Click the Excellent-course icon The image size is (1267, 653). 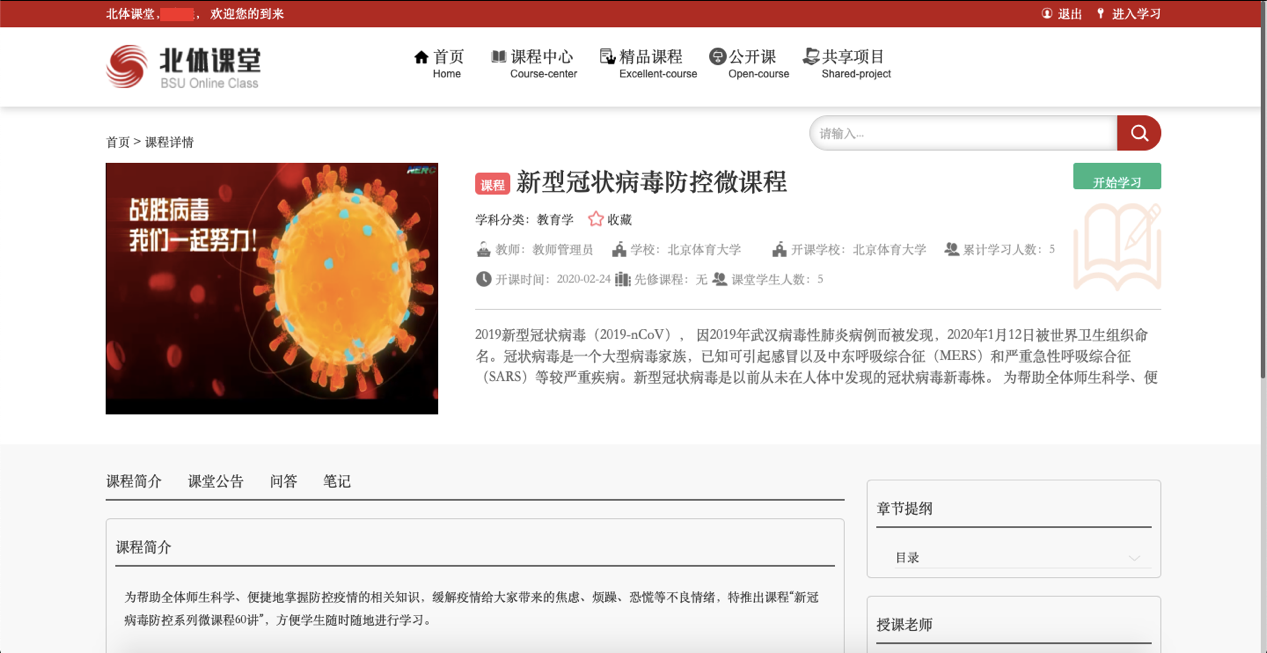click(607, 57)
